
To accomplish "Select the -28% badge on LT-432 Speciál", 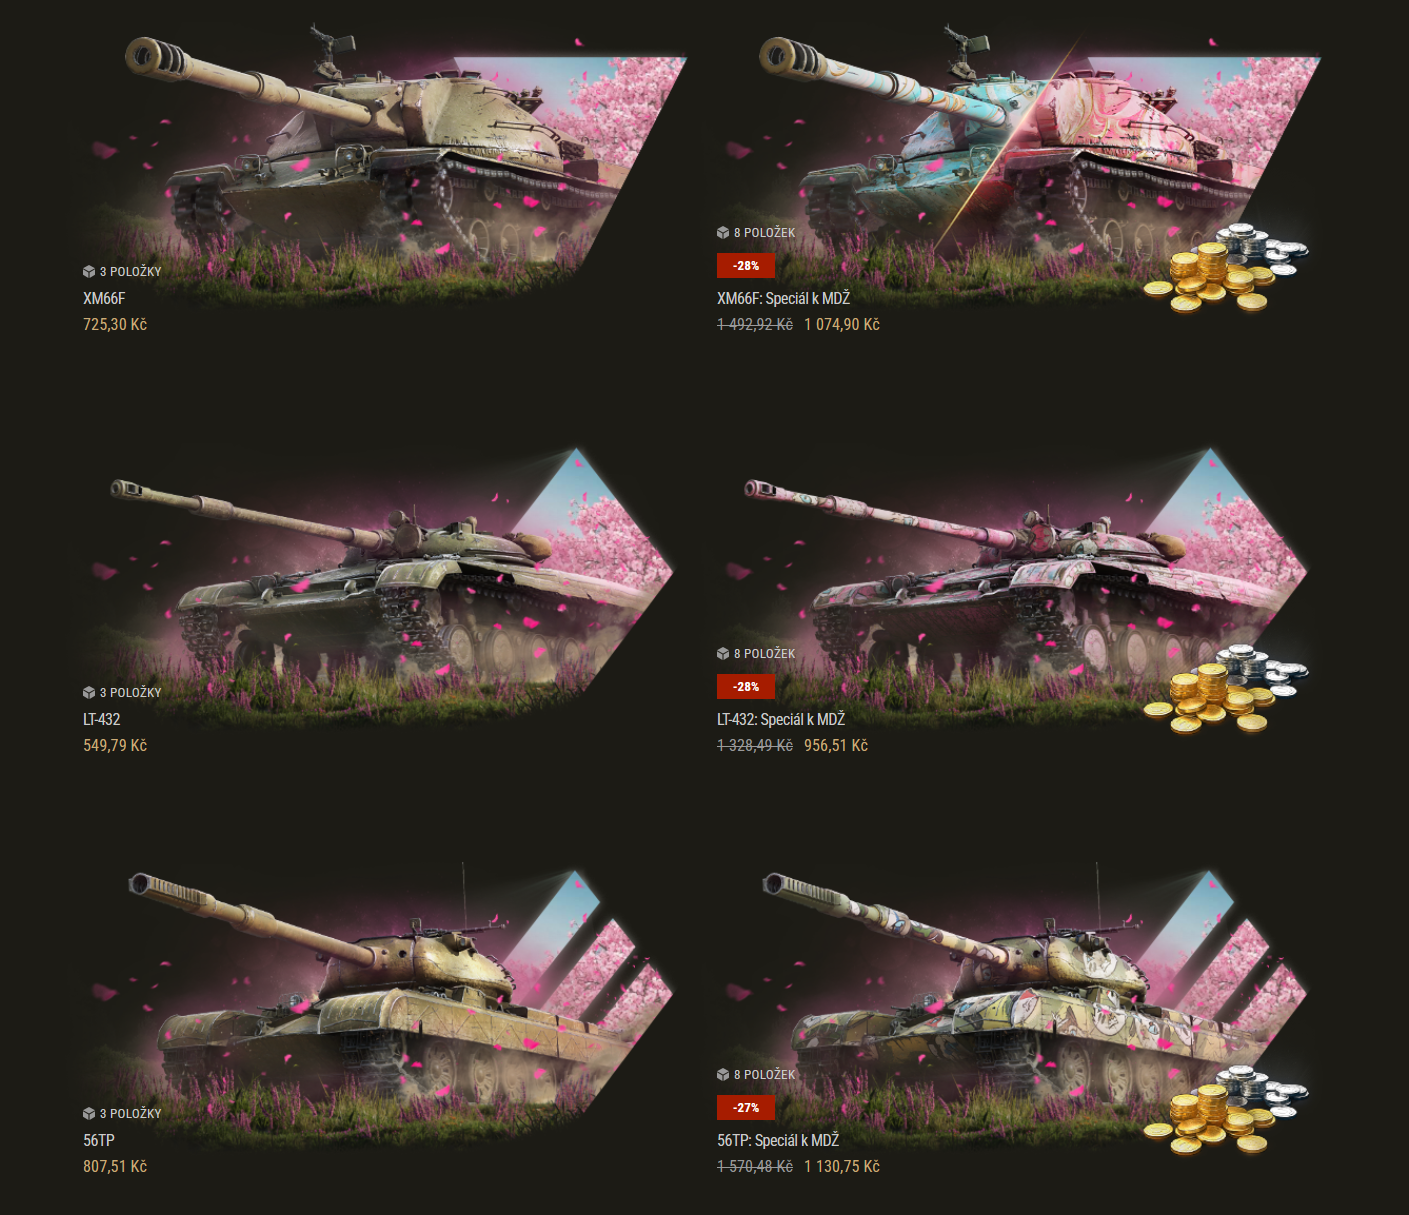I will [x=746, y=687].
